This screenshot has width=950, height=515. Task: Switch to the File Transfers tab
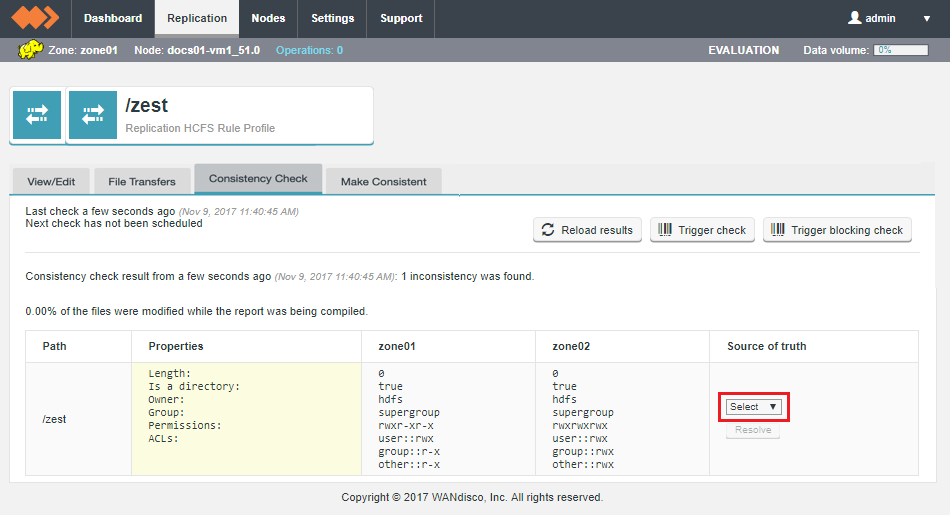click(142, 181)
